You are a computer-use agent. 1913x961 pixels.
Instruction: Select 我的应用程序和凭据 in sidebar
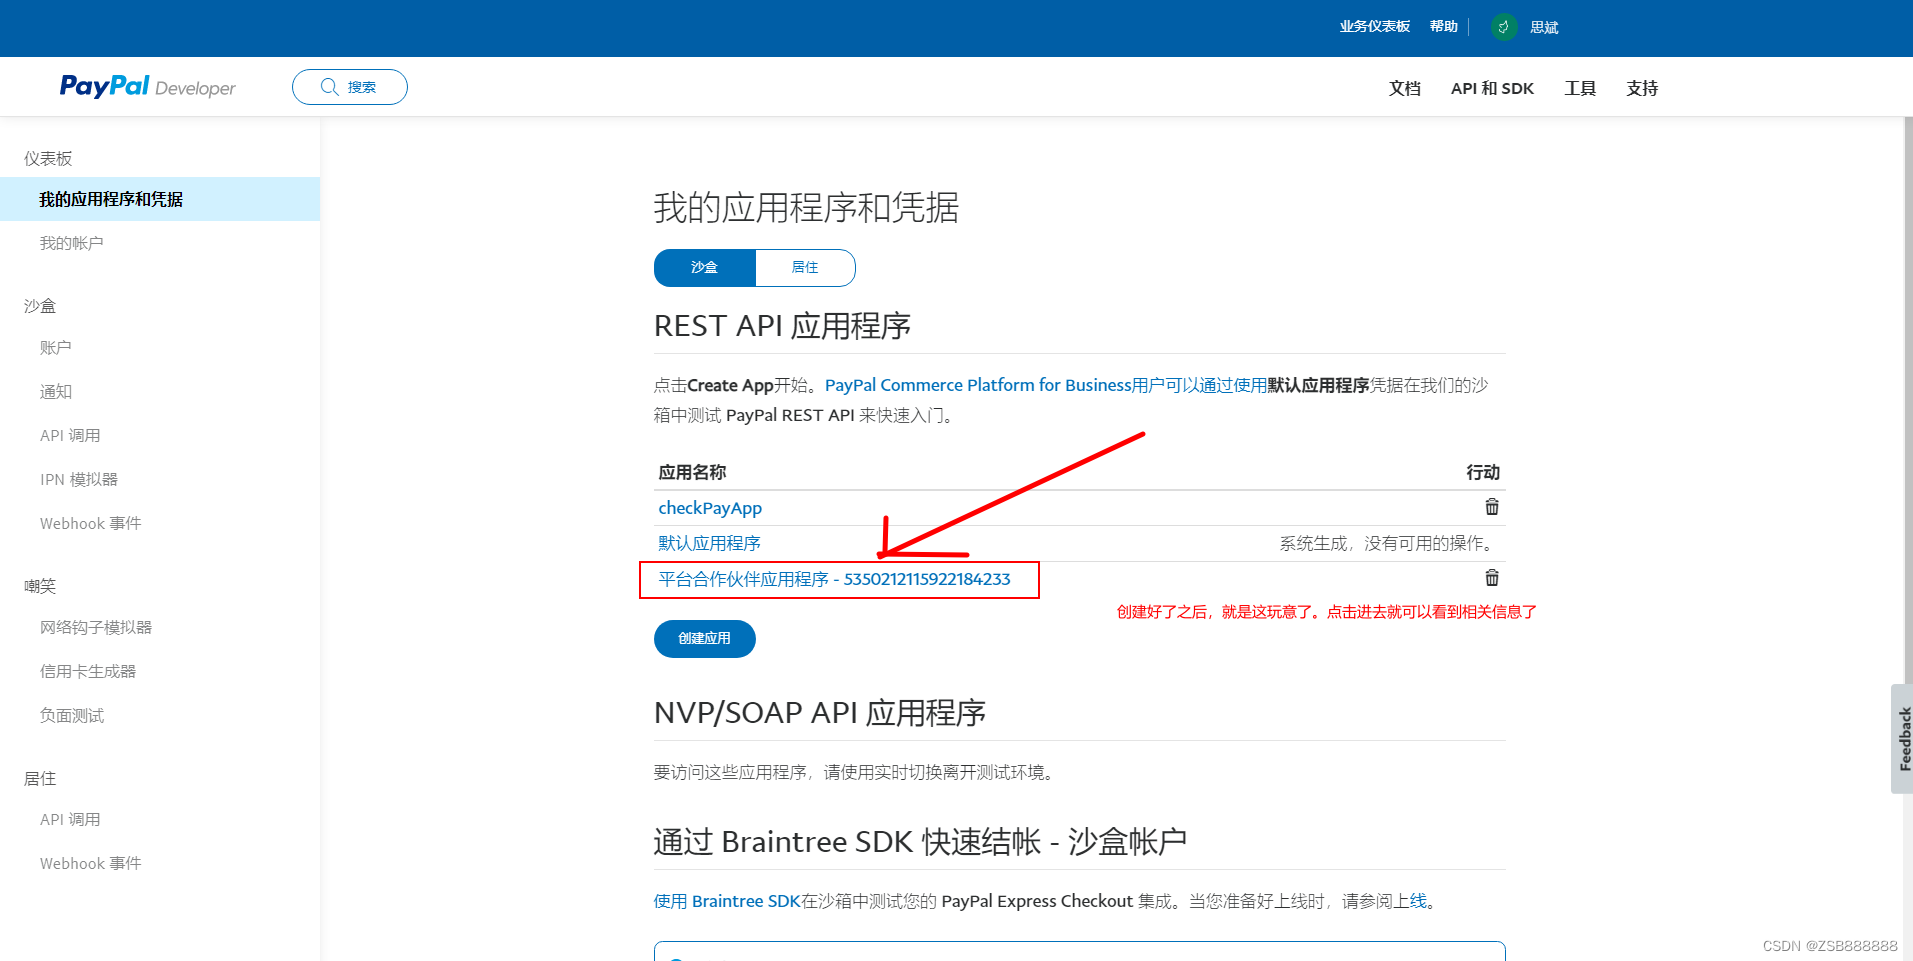(160, 199)
